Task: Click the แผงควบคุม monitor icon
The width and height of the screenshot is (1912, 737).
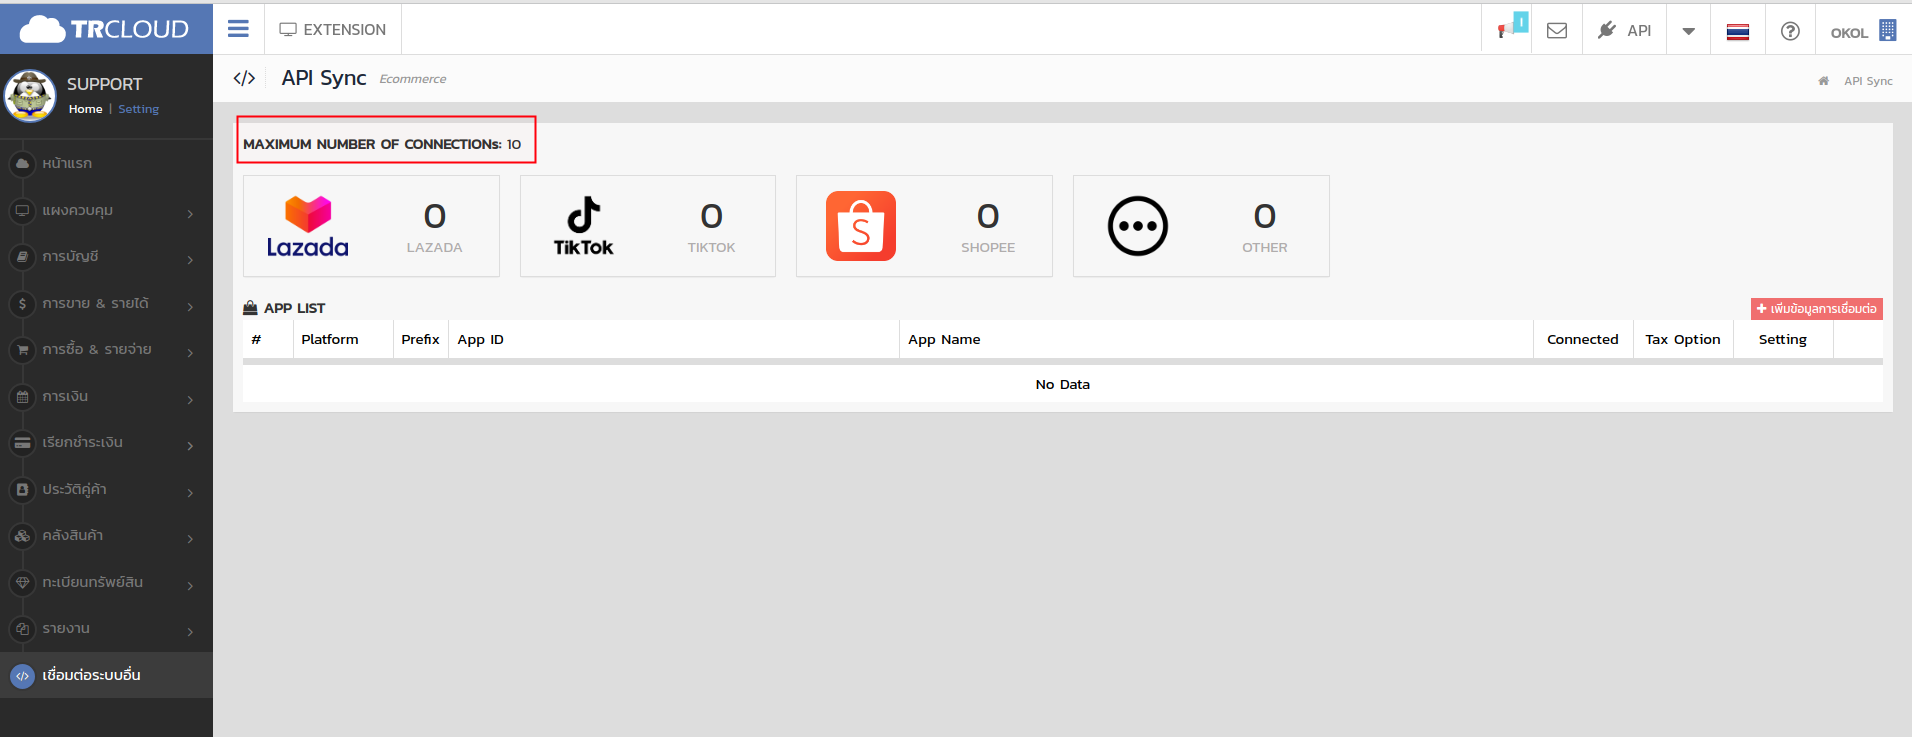Action: tap(22, 210)
